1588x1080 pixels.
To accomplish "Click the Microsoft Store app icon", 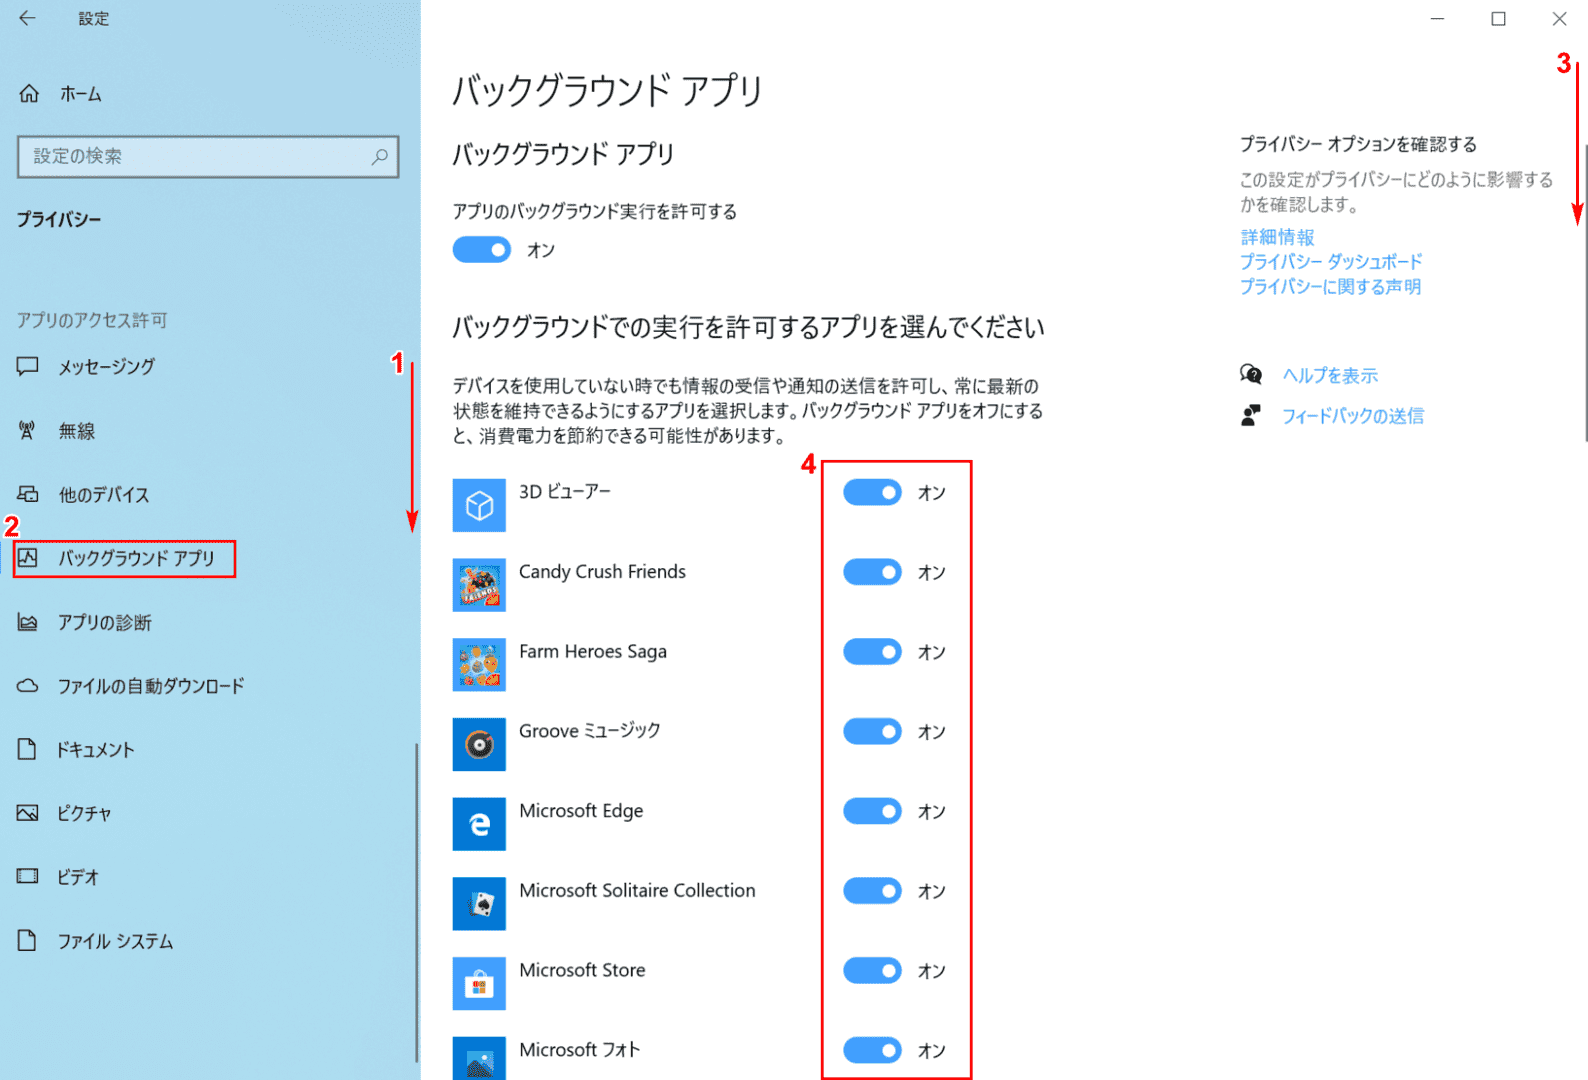I will (479, 984).
